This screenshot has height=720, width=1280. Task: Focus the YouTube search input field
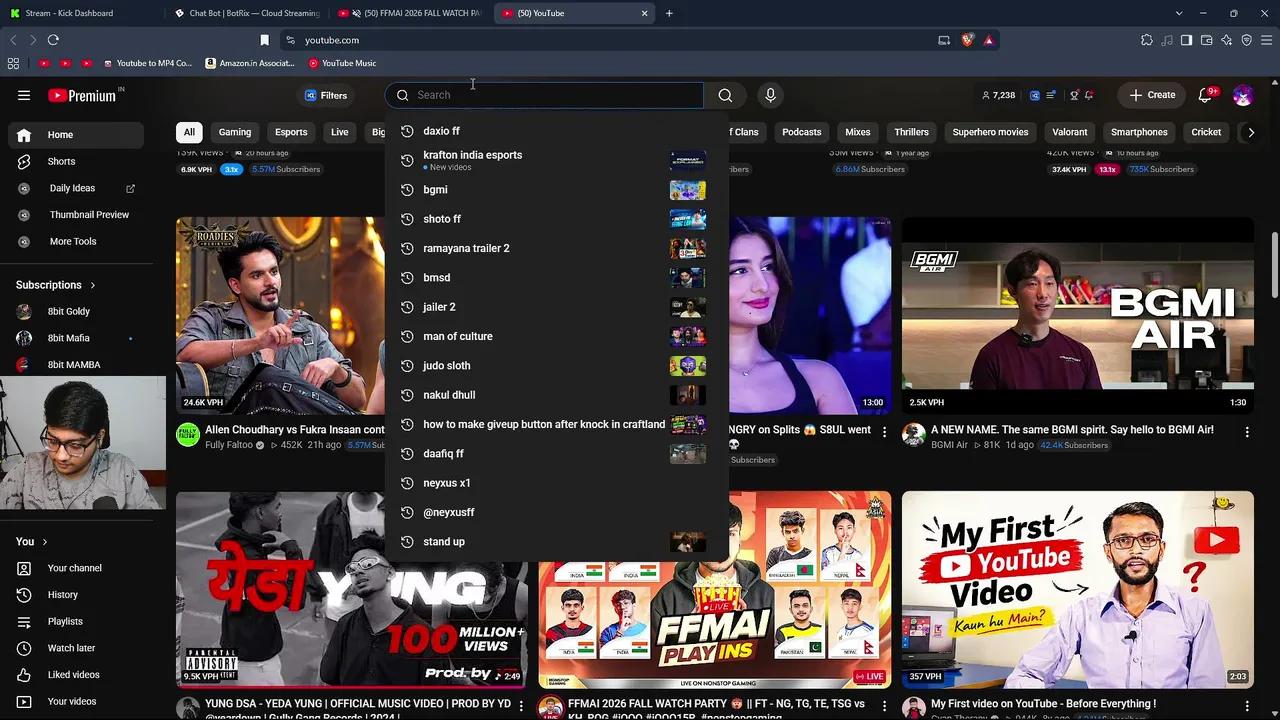(545, 95)
